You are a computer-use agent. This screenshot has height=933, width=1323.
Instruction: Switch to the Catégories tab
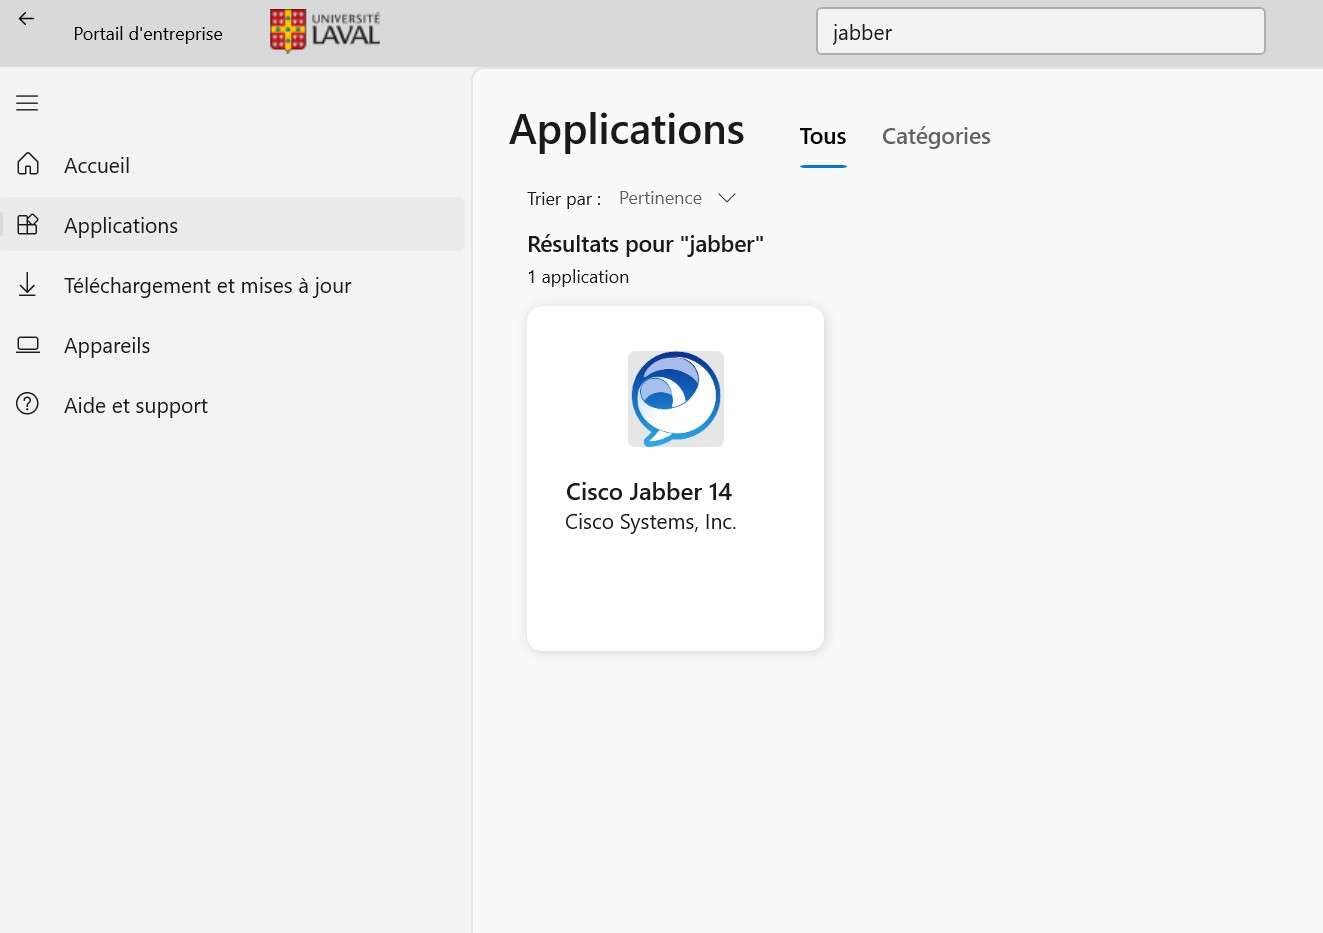click(935, 137)
